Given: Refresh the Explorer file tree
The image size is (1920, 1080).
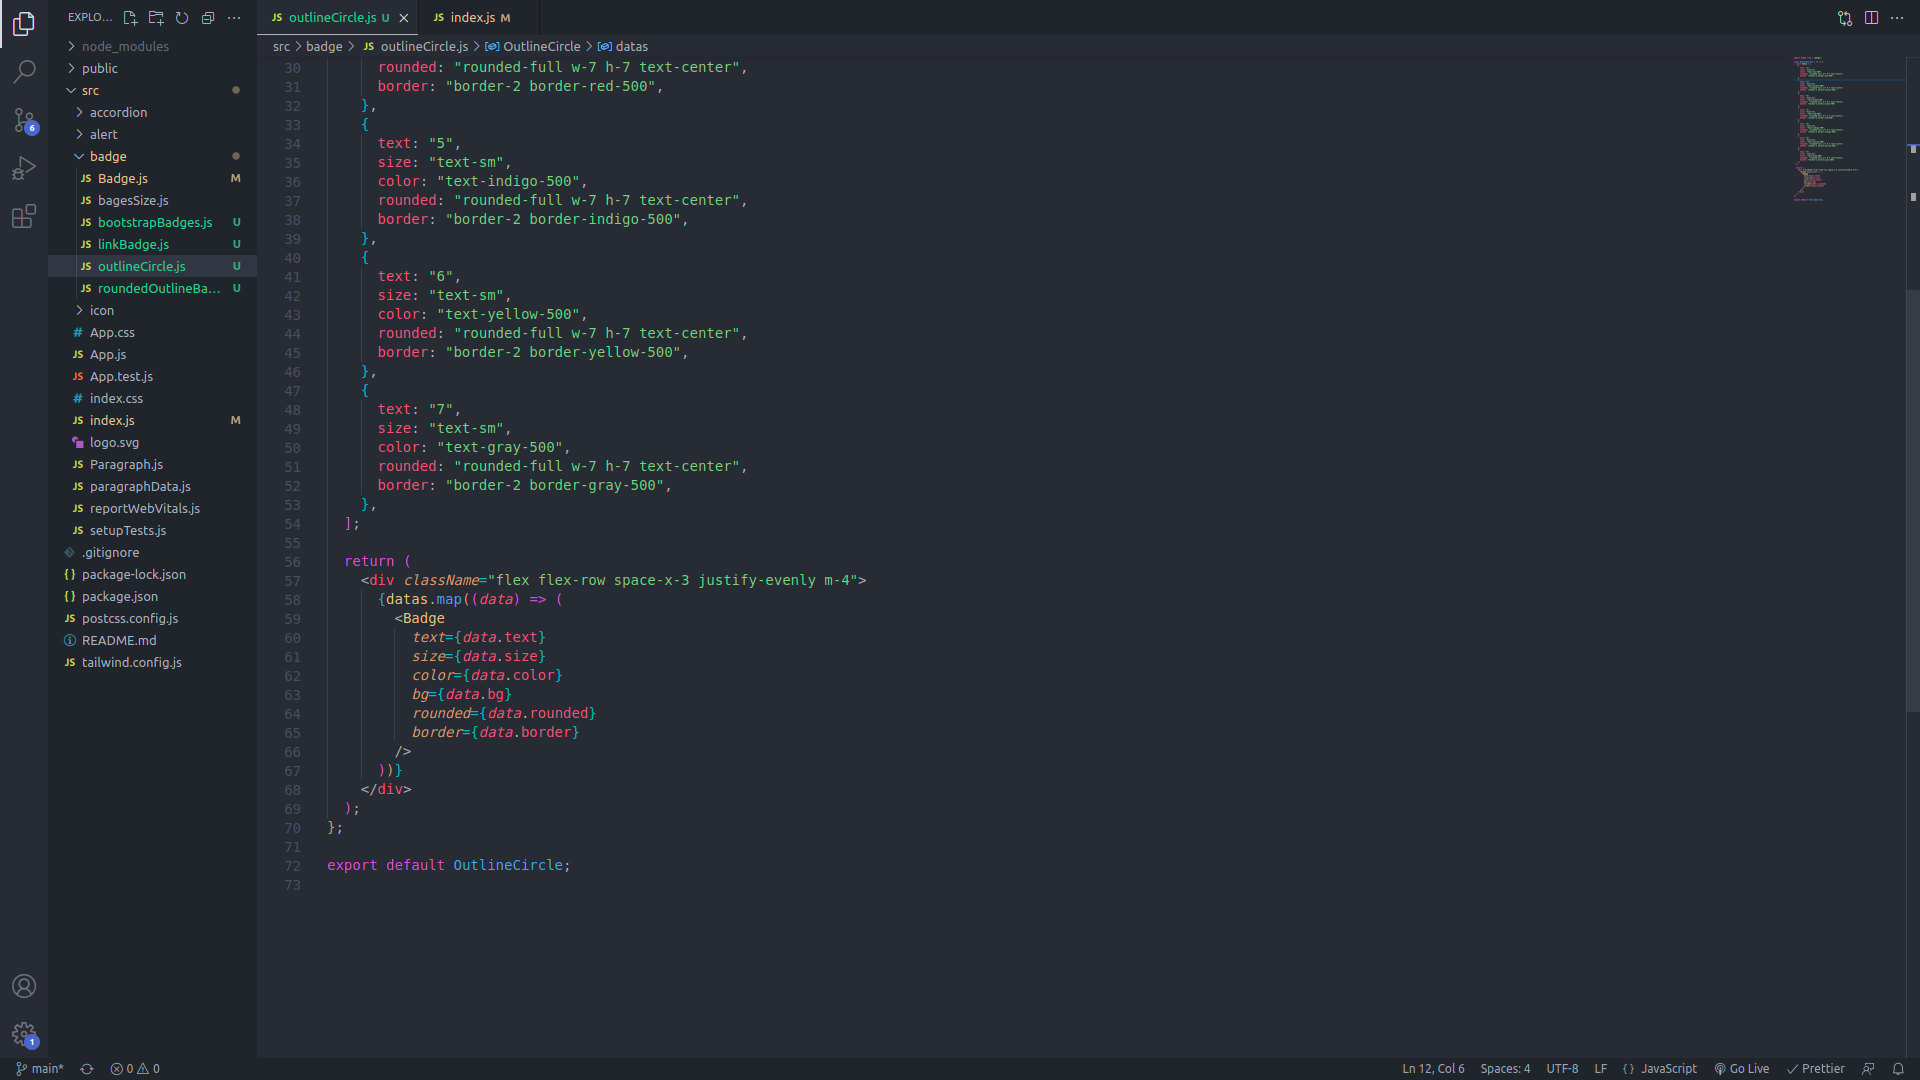Looking at the screenshot, I should pos(182,17).
